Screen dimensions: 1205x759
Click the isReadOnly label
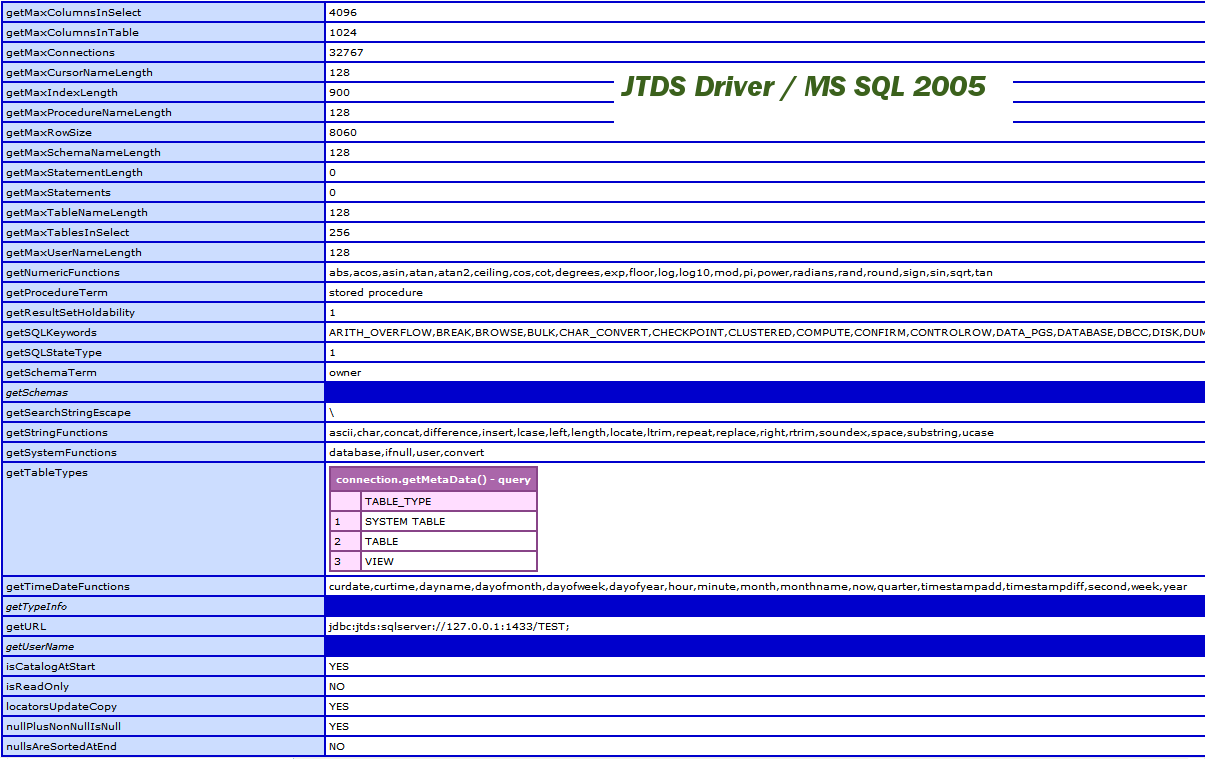[x=38, y=687]
